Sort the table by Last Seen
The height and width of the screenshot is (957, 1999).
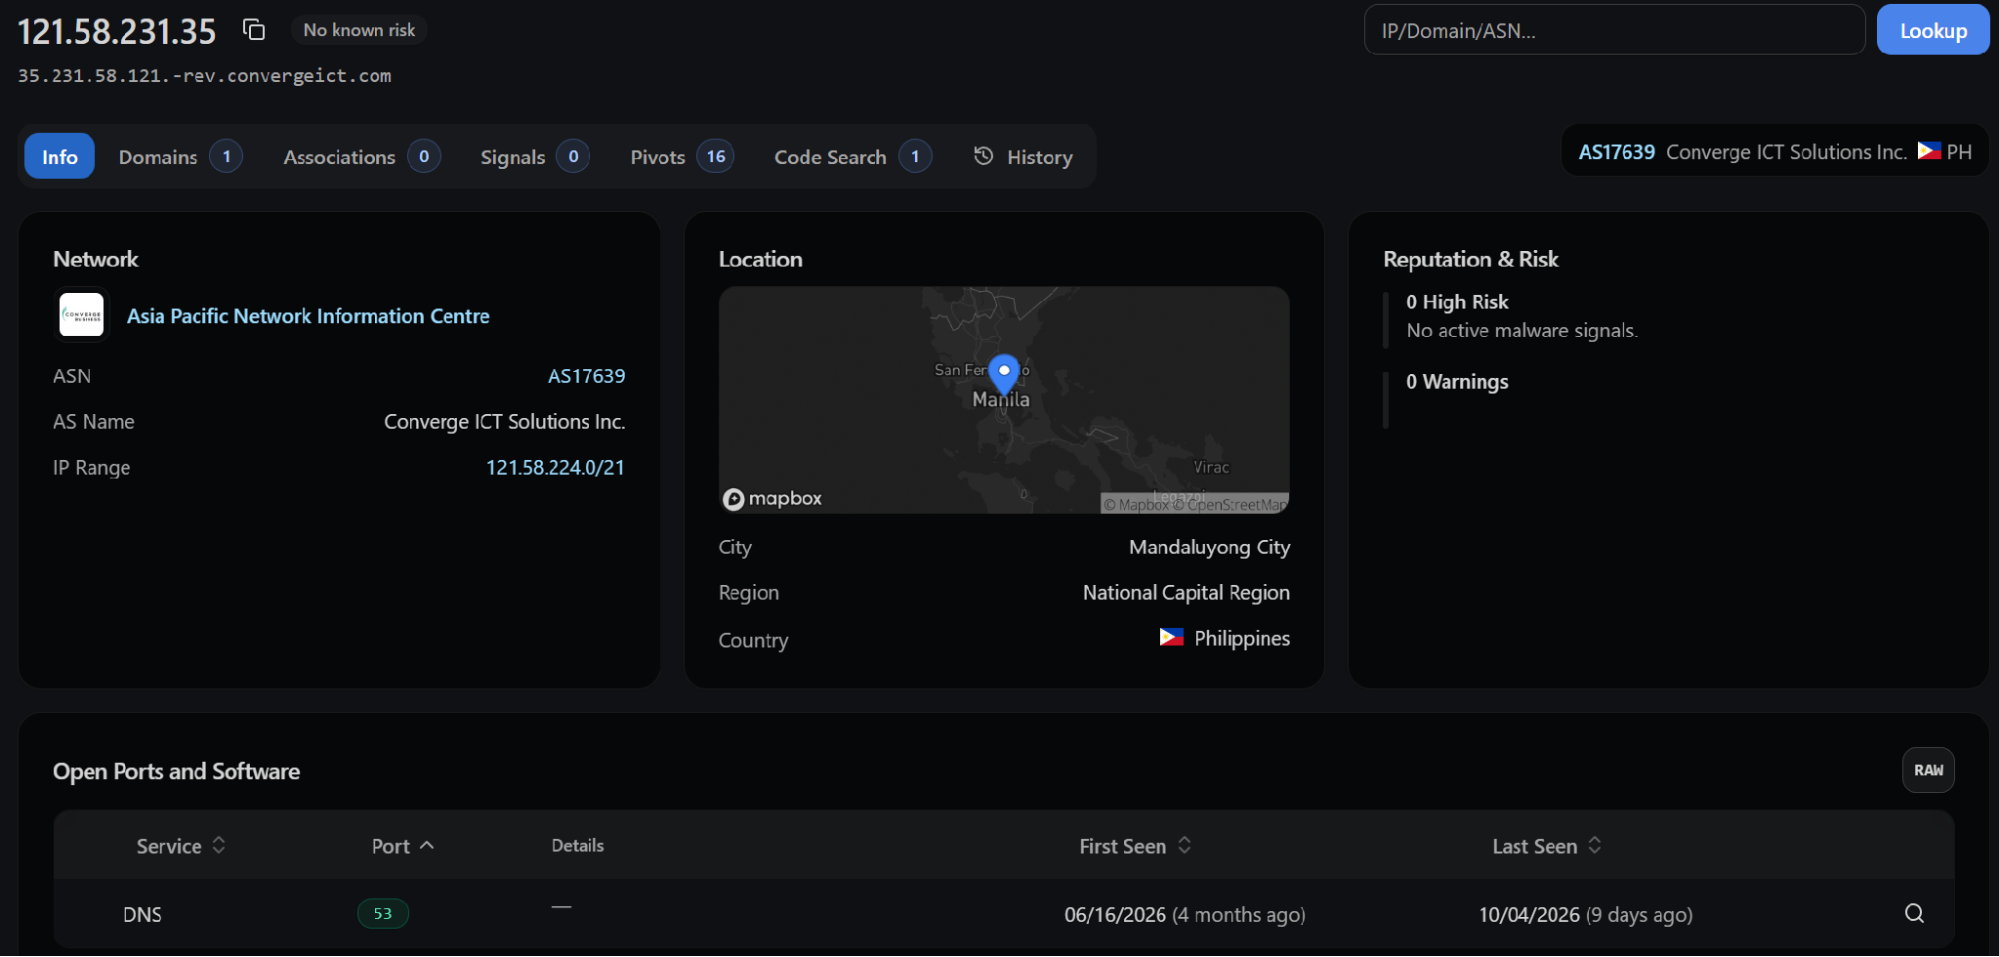[x=1547, y=846]
